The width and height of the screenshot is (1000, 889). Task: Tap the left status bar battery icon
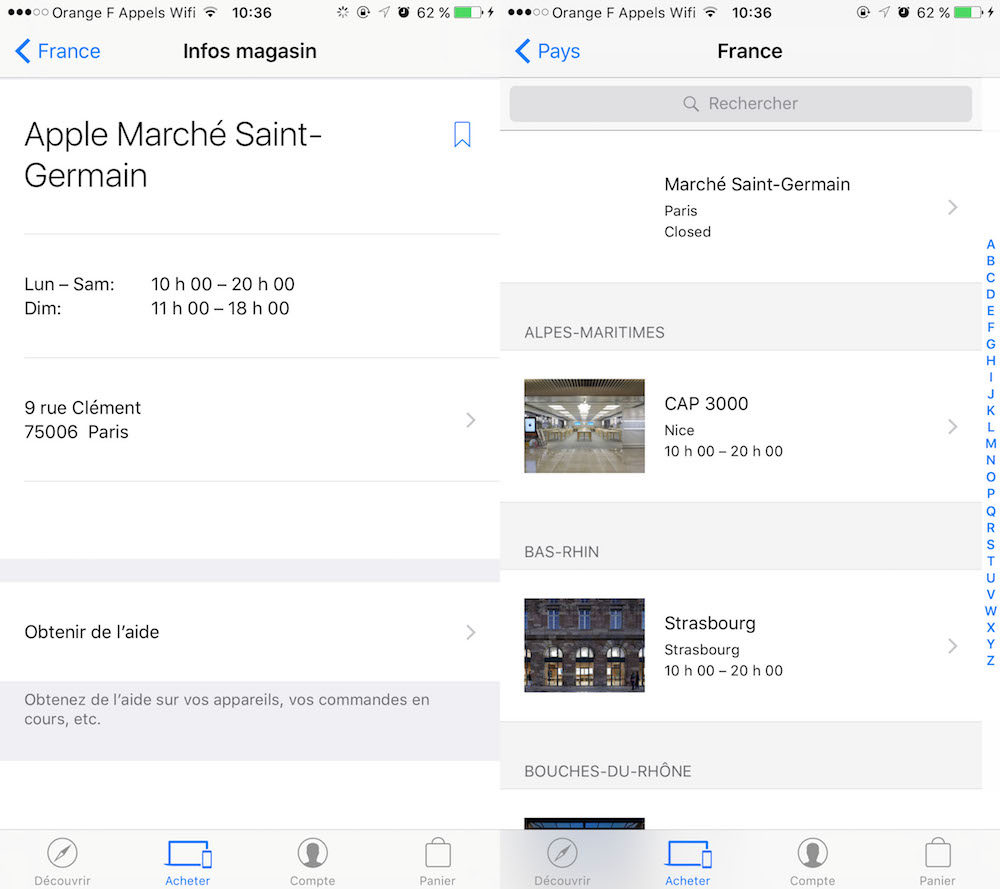tap(468, 12)
